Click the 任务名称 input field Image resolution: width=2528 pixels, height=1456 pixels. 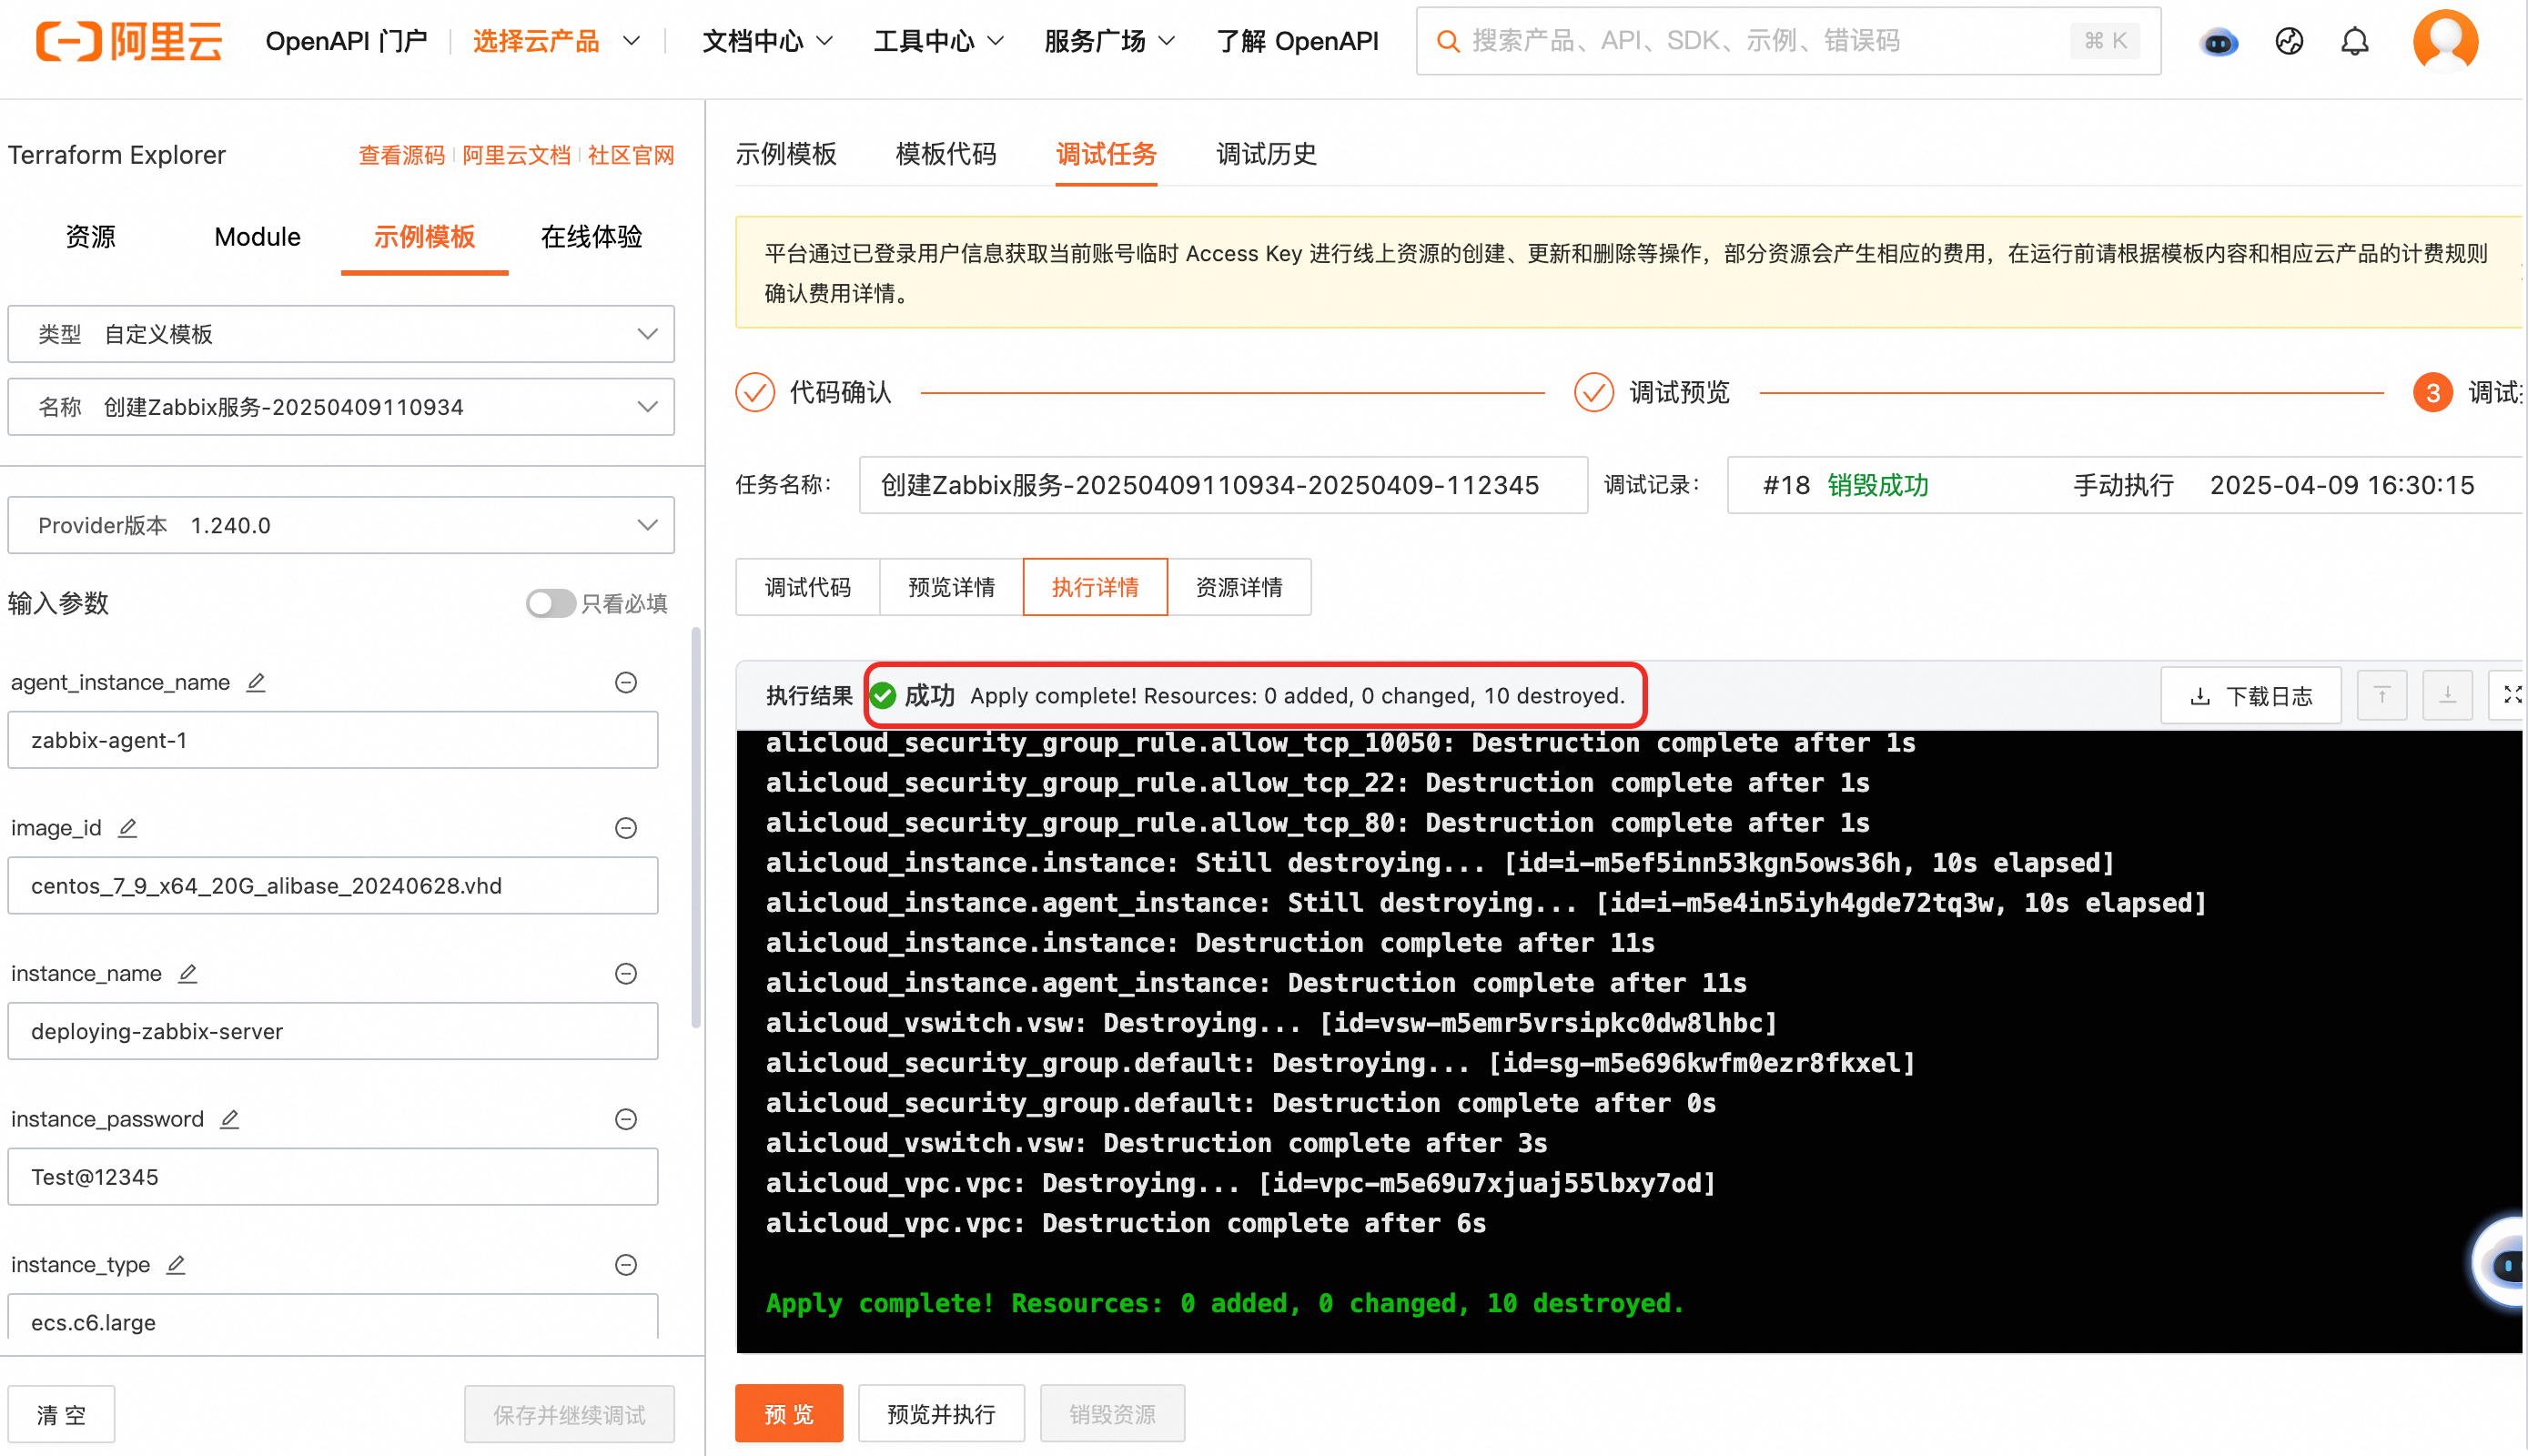[x=1223, y=485]
